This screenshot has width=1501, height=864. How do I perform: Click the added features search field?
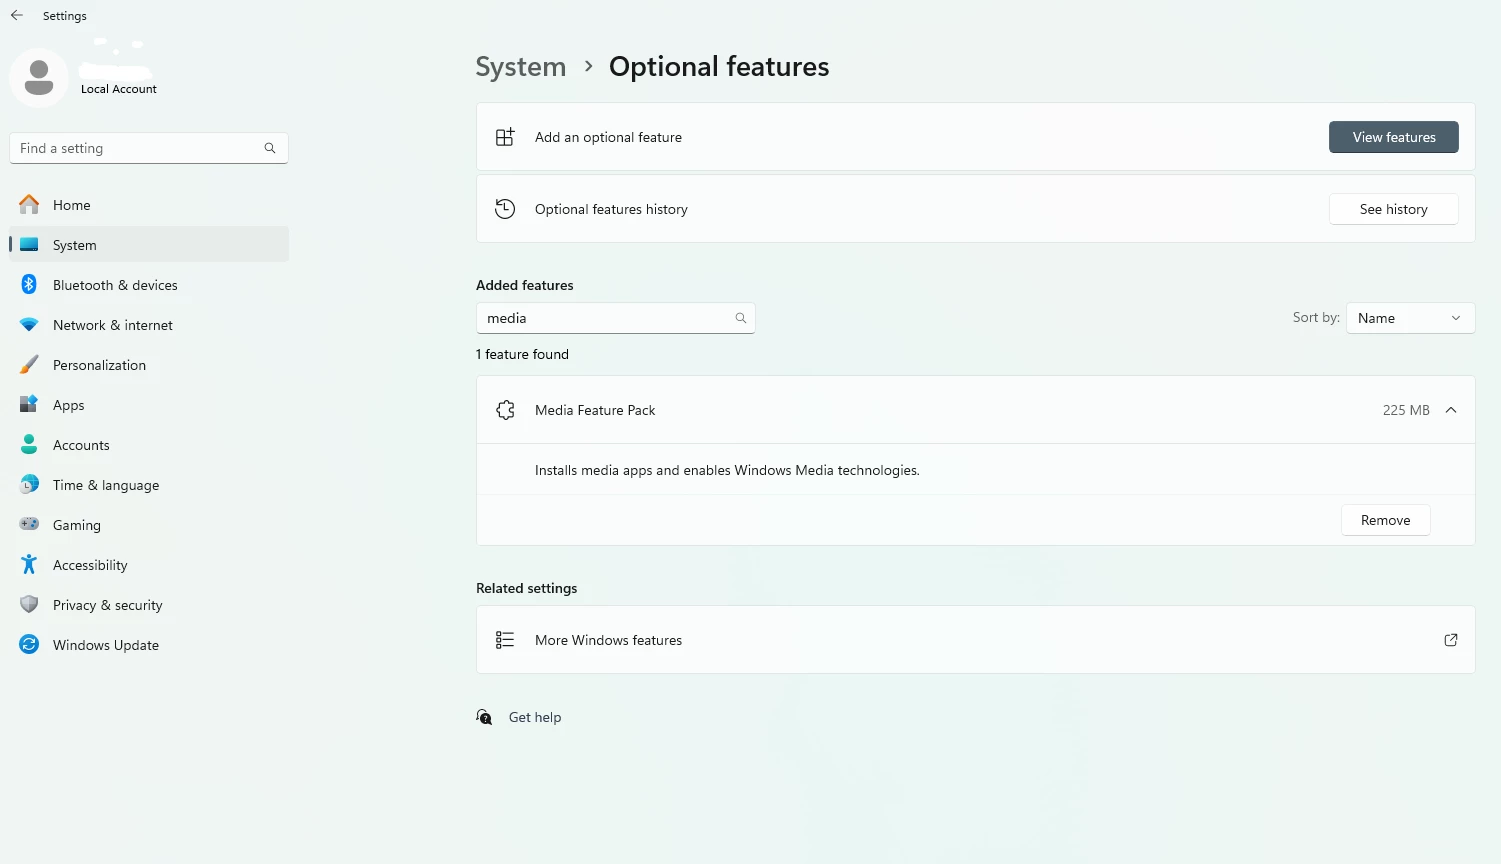click(x=606, y=318)
